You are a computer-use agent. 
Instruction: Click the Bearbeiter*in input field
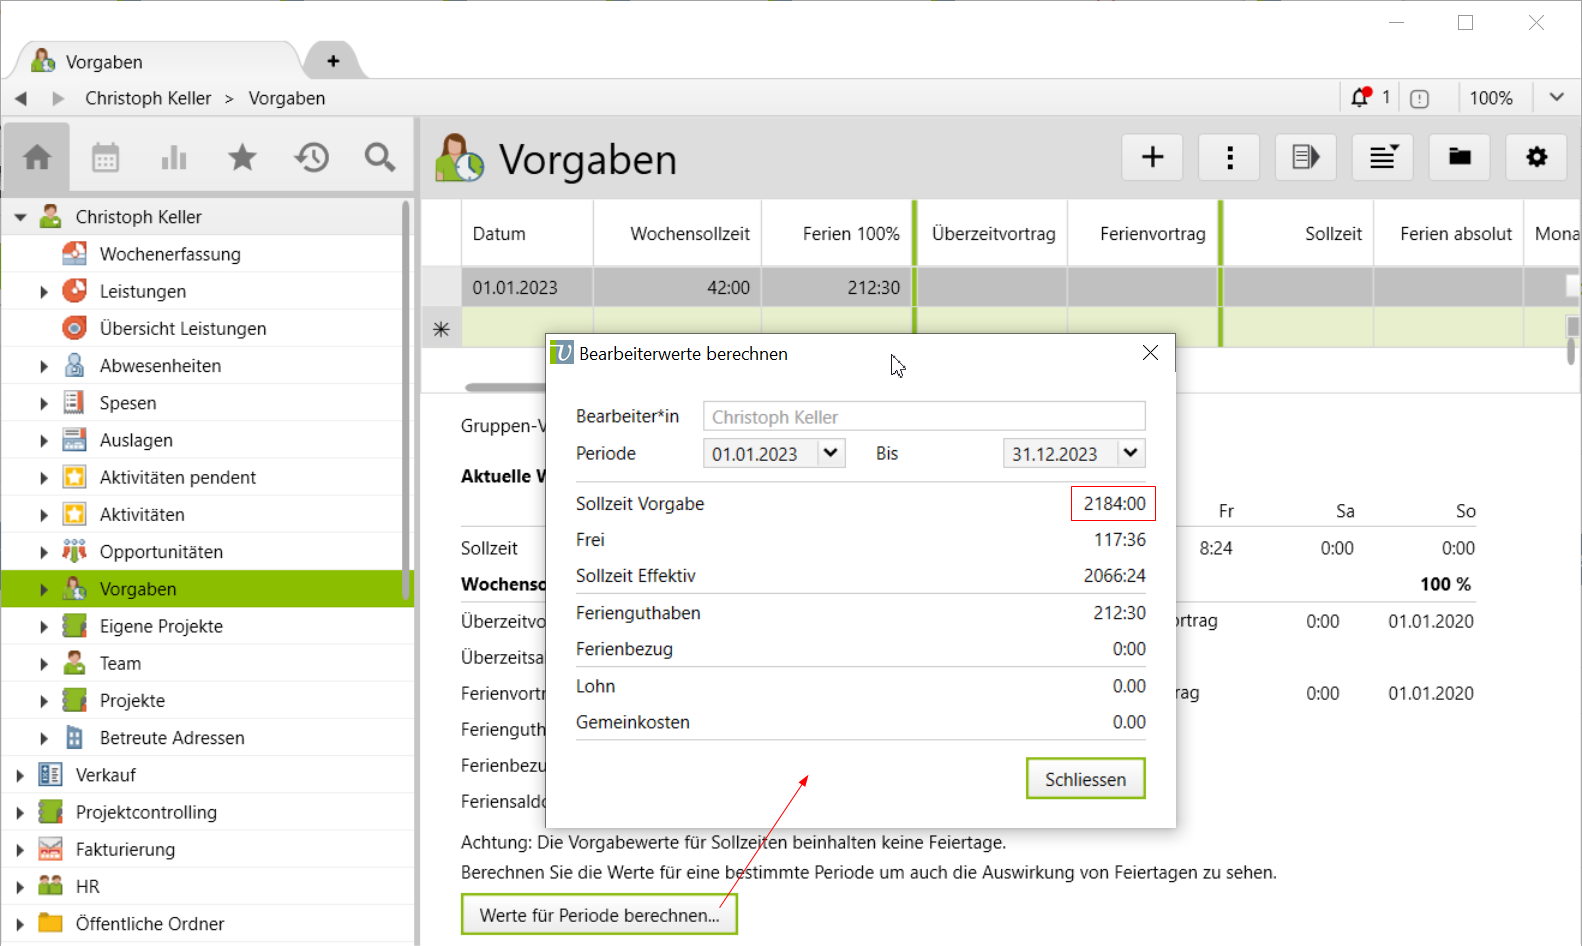click(923, 417)
